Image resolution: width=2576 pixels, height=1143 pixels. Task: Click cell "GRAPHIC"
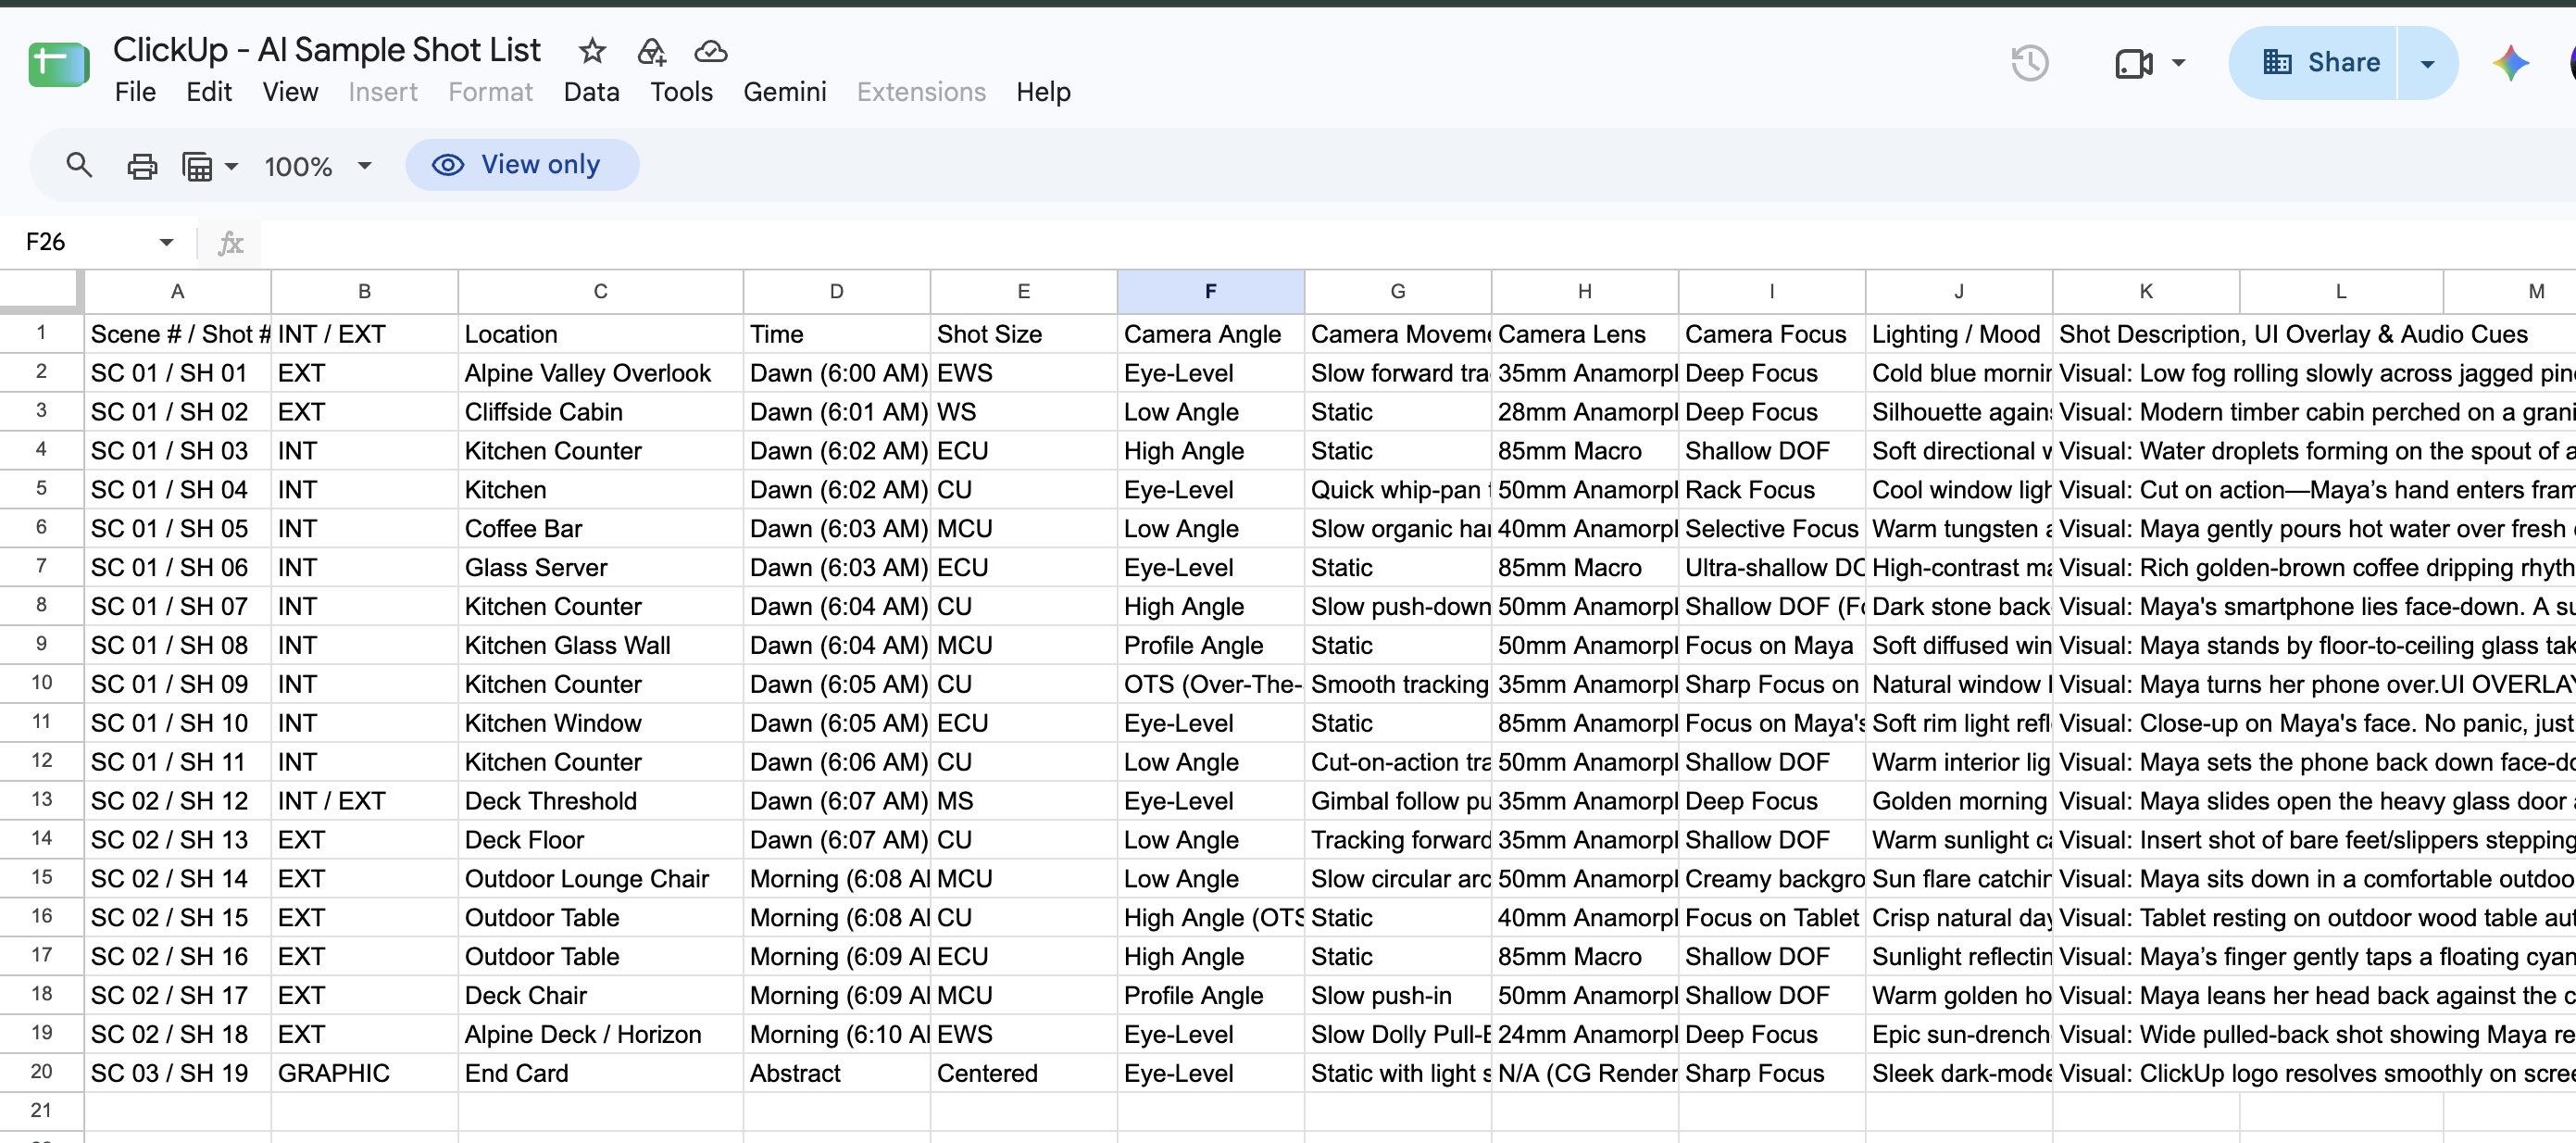364,1073
